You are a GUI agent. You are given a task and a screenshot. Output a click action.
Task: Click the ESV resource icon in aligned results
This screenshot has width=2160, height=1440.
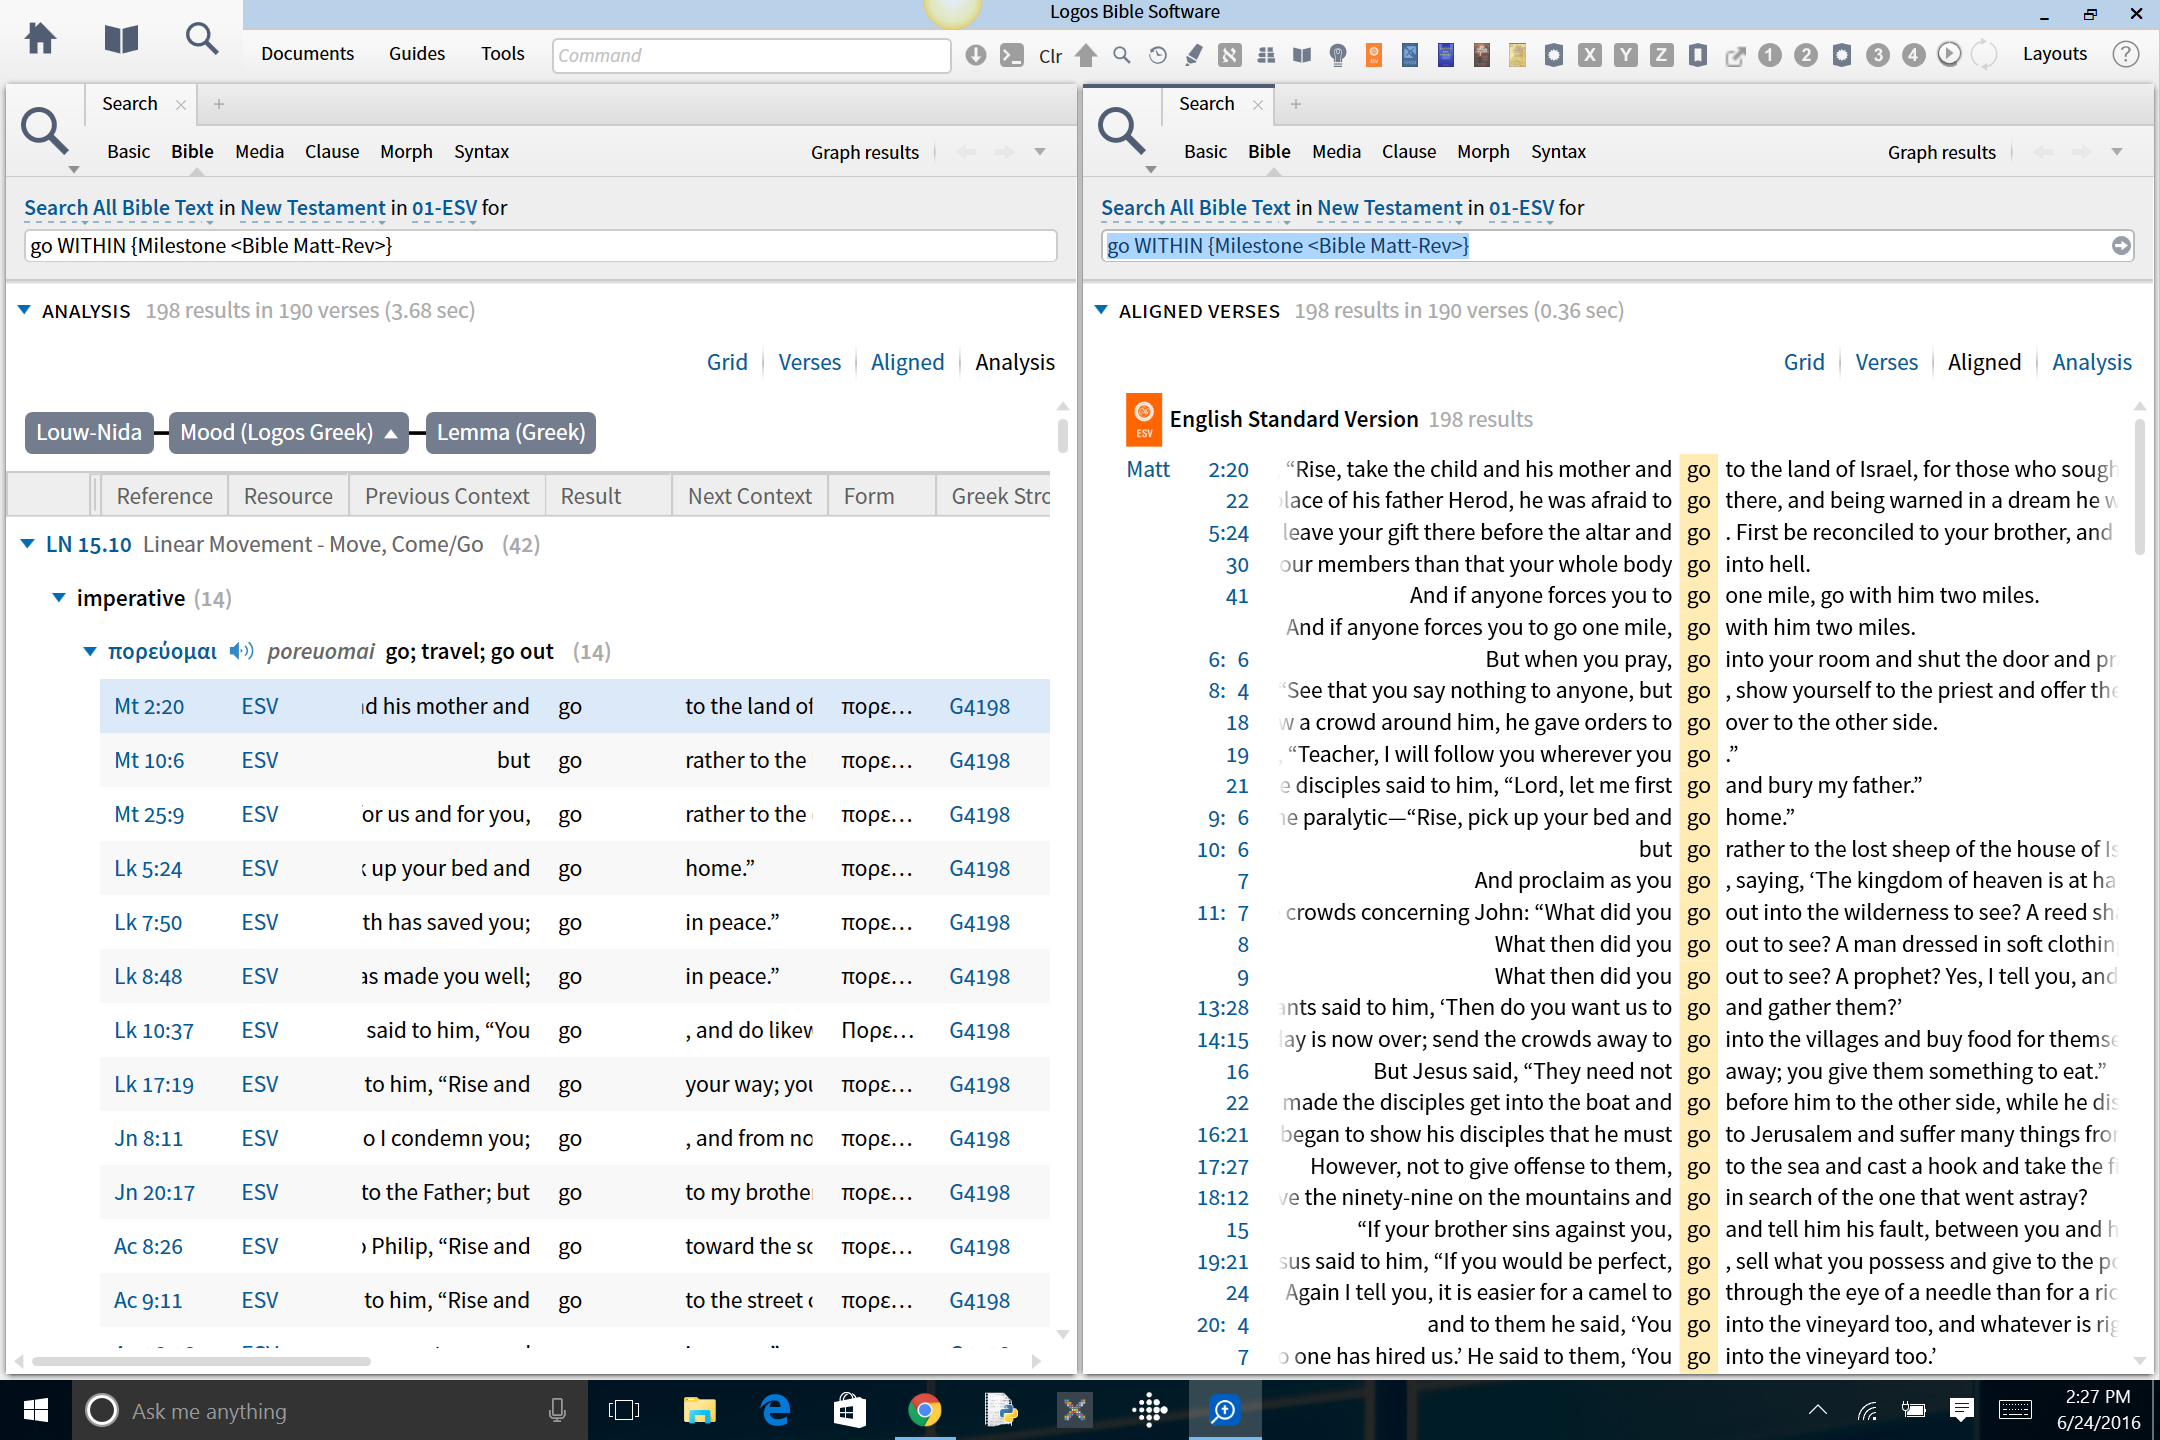tap(1144, 419)
